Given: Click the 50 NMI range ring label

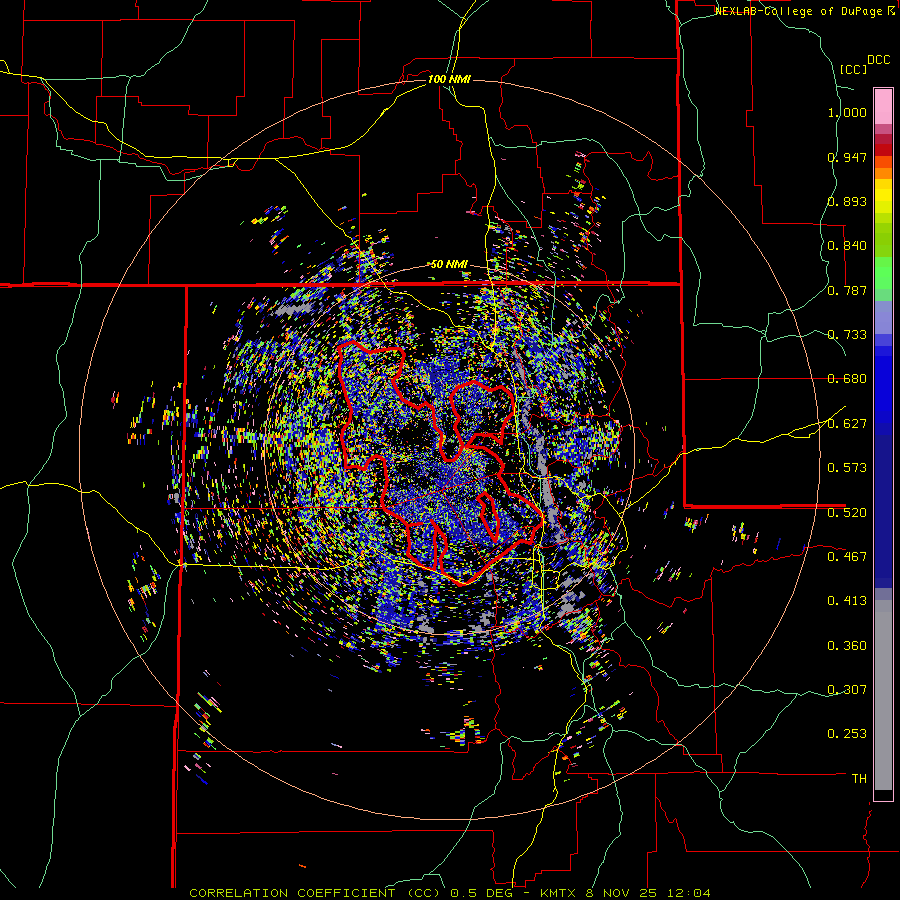Looking at the screenshot, I should coord(449,265).
